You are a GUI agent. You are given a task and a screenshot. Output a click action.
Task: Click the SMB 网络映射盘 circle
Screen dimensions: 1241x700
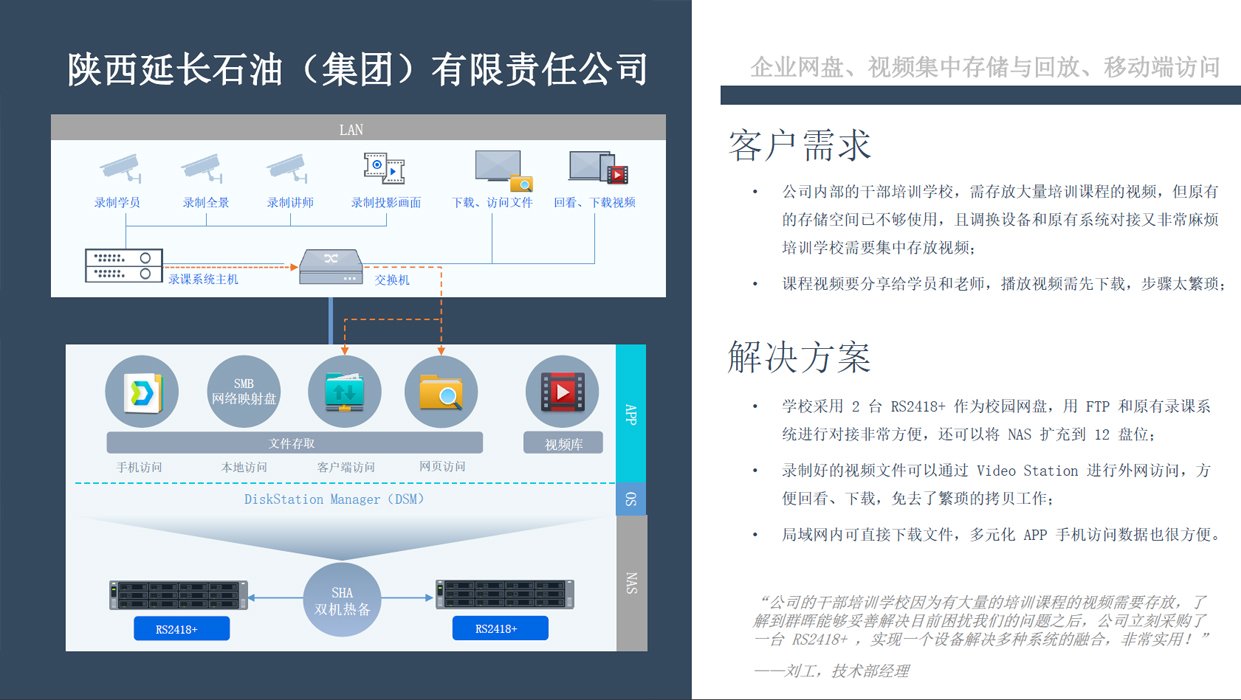pos(244,392)
